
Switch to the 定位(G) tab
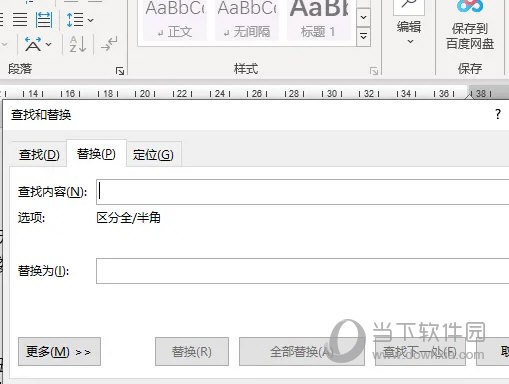[153, 155]
